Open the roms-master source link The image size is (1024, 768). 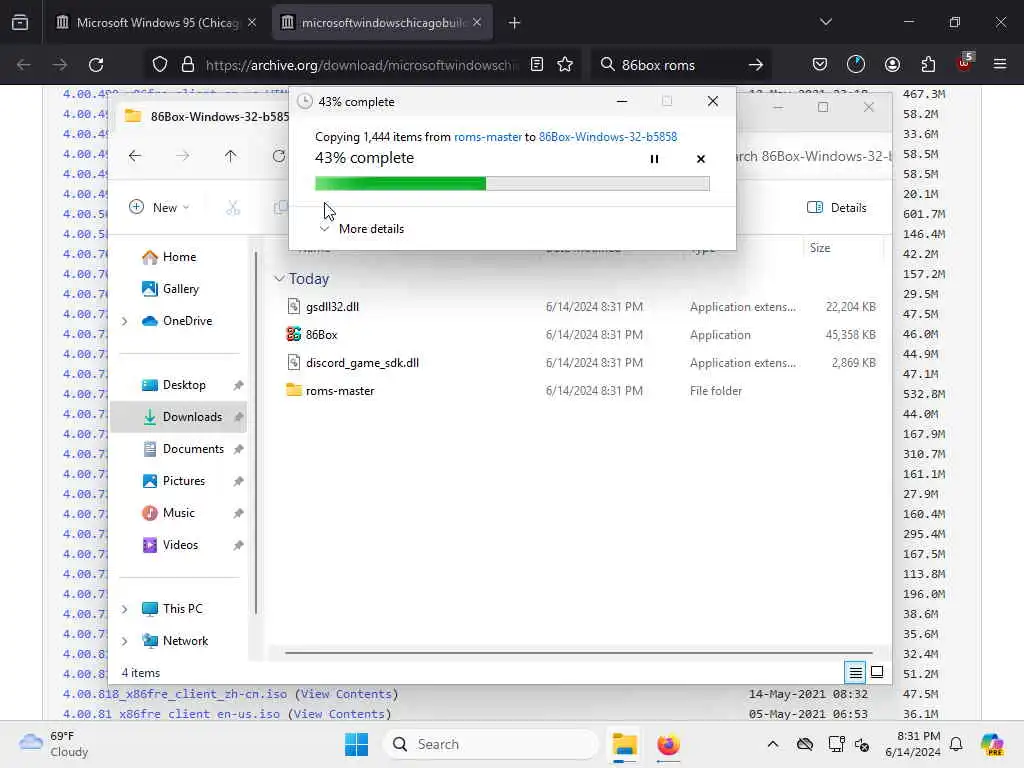[x=488, y=136]
